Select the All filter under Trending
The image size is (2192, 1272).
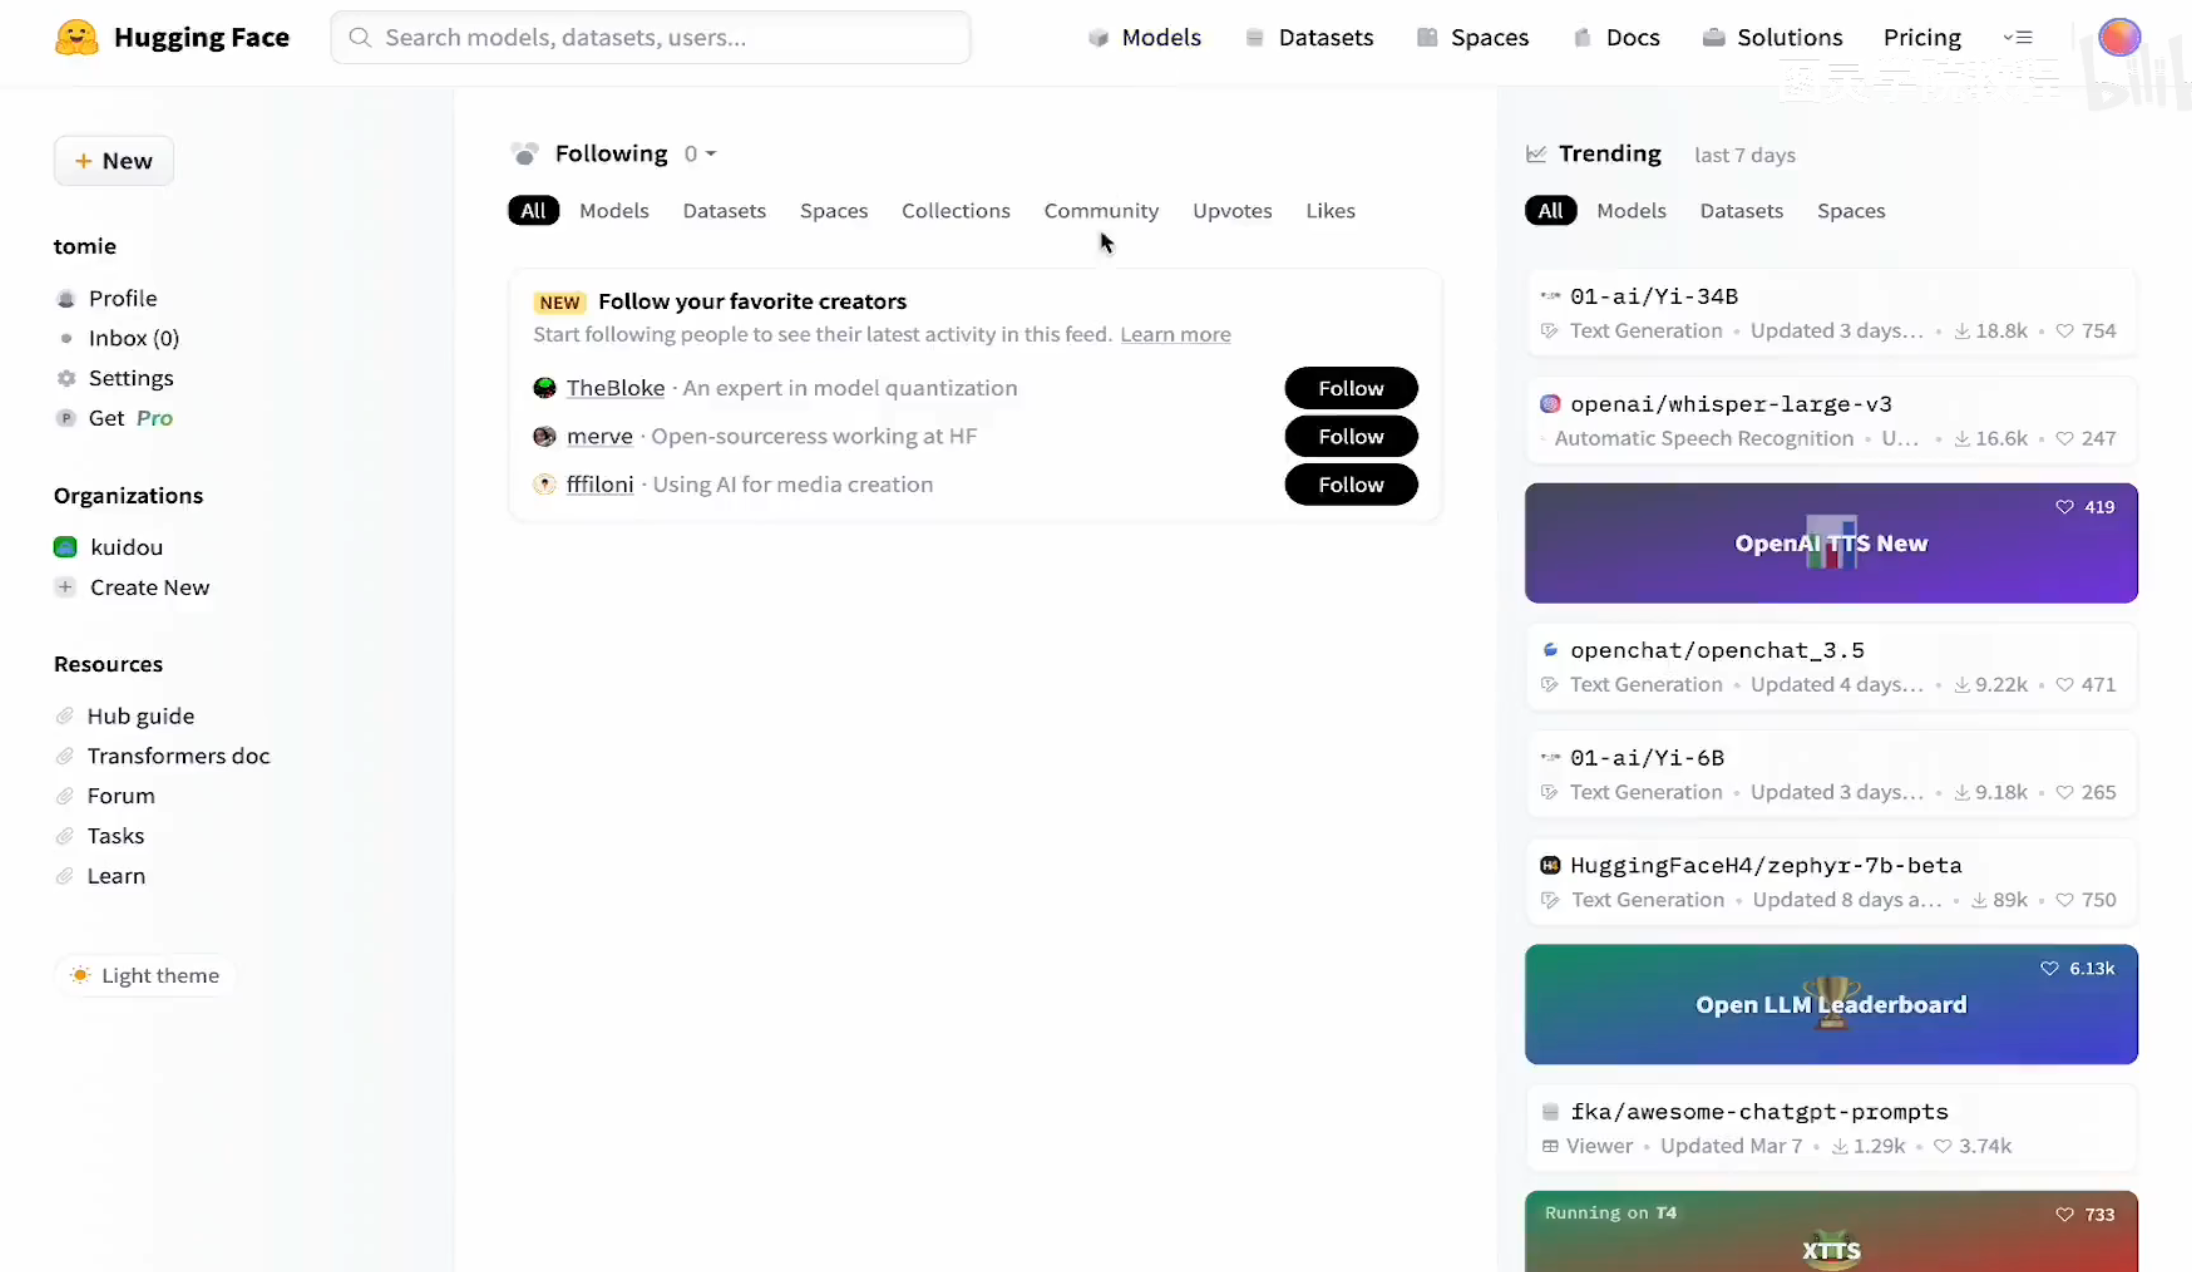click(x=1550, y=211)
